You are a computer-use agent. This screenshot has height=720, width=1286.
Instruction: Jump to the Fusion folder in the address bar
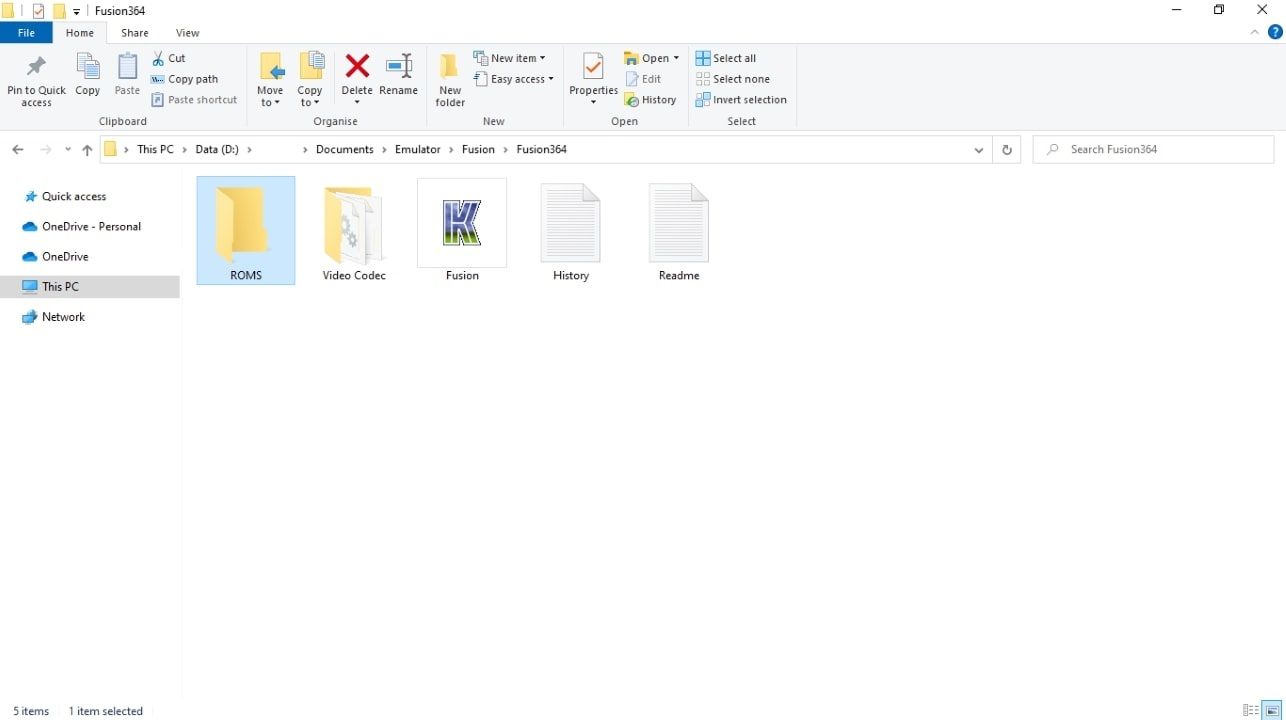coord(478,150)
